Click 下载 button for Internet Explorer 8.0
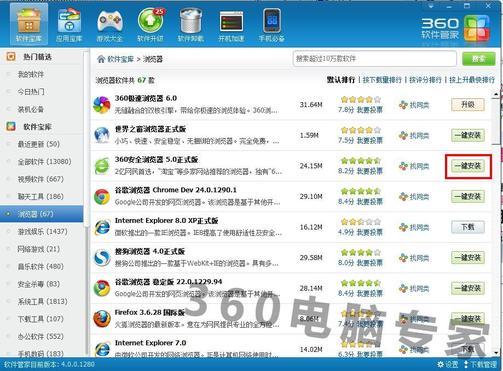This screenshot has width=503, height=371. [x=468, y=227]
